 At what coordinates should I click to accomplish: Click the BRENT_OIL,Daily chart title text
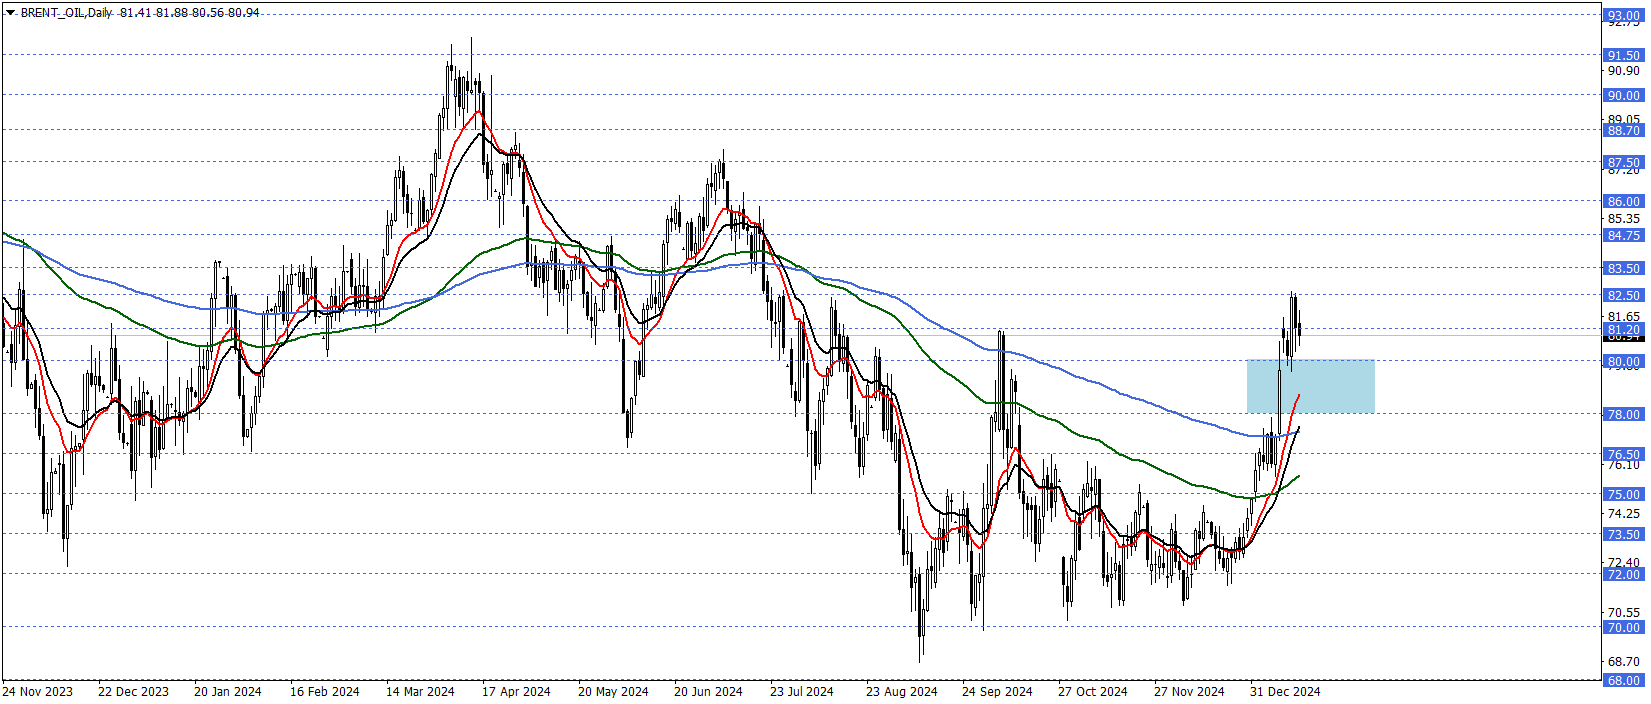[66, 13]
